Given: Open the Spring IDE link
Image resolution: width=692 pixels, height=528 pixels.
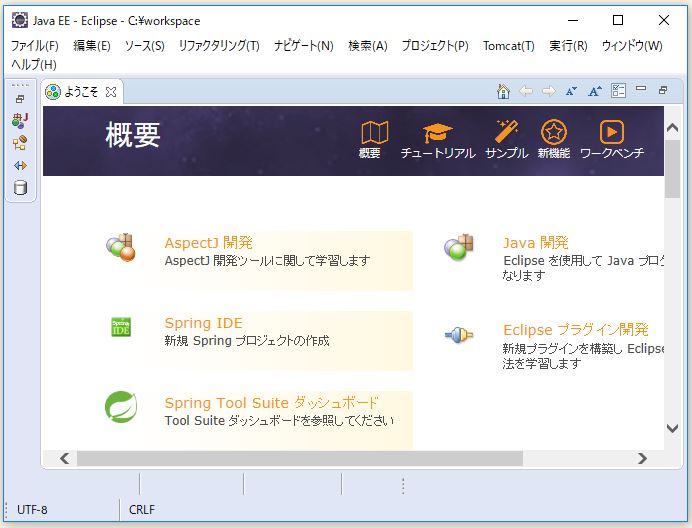Looking at the screenshot, I should point(203,323).
